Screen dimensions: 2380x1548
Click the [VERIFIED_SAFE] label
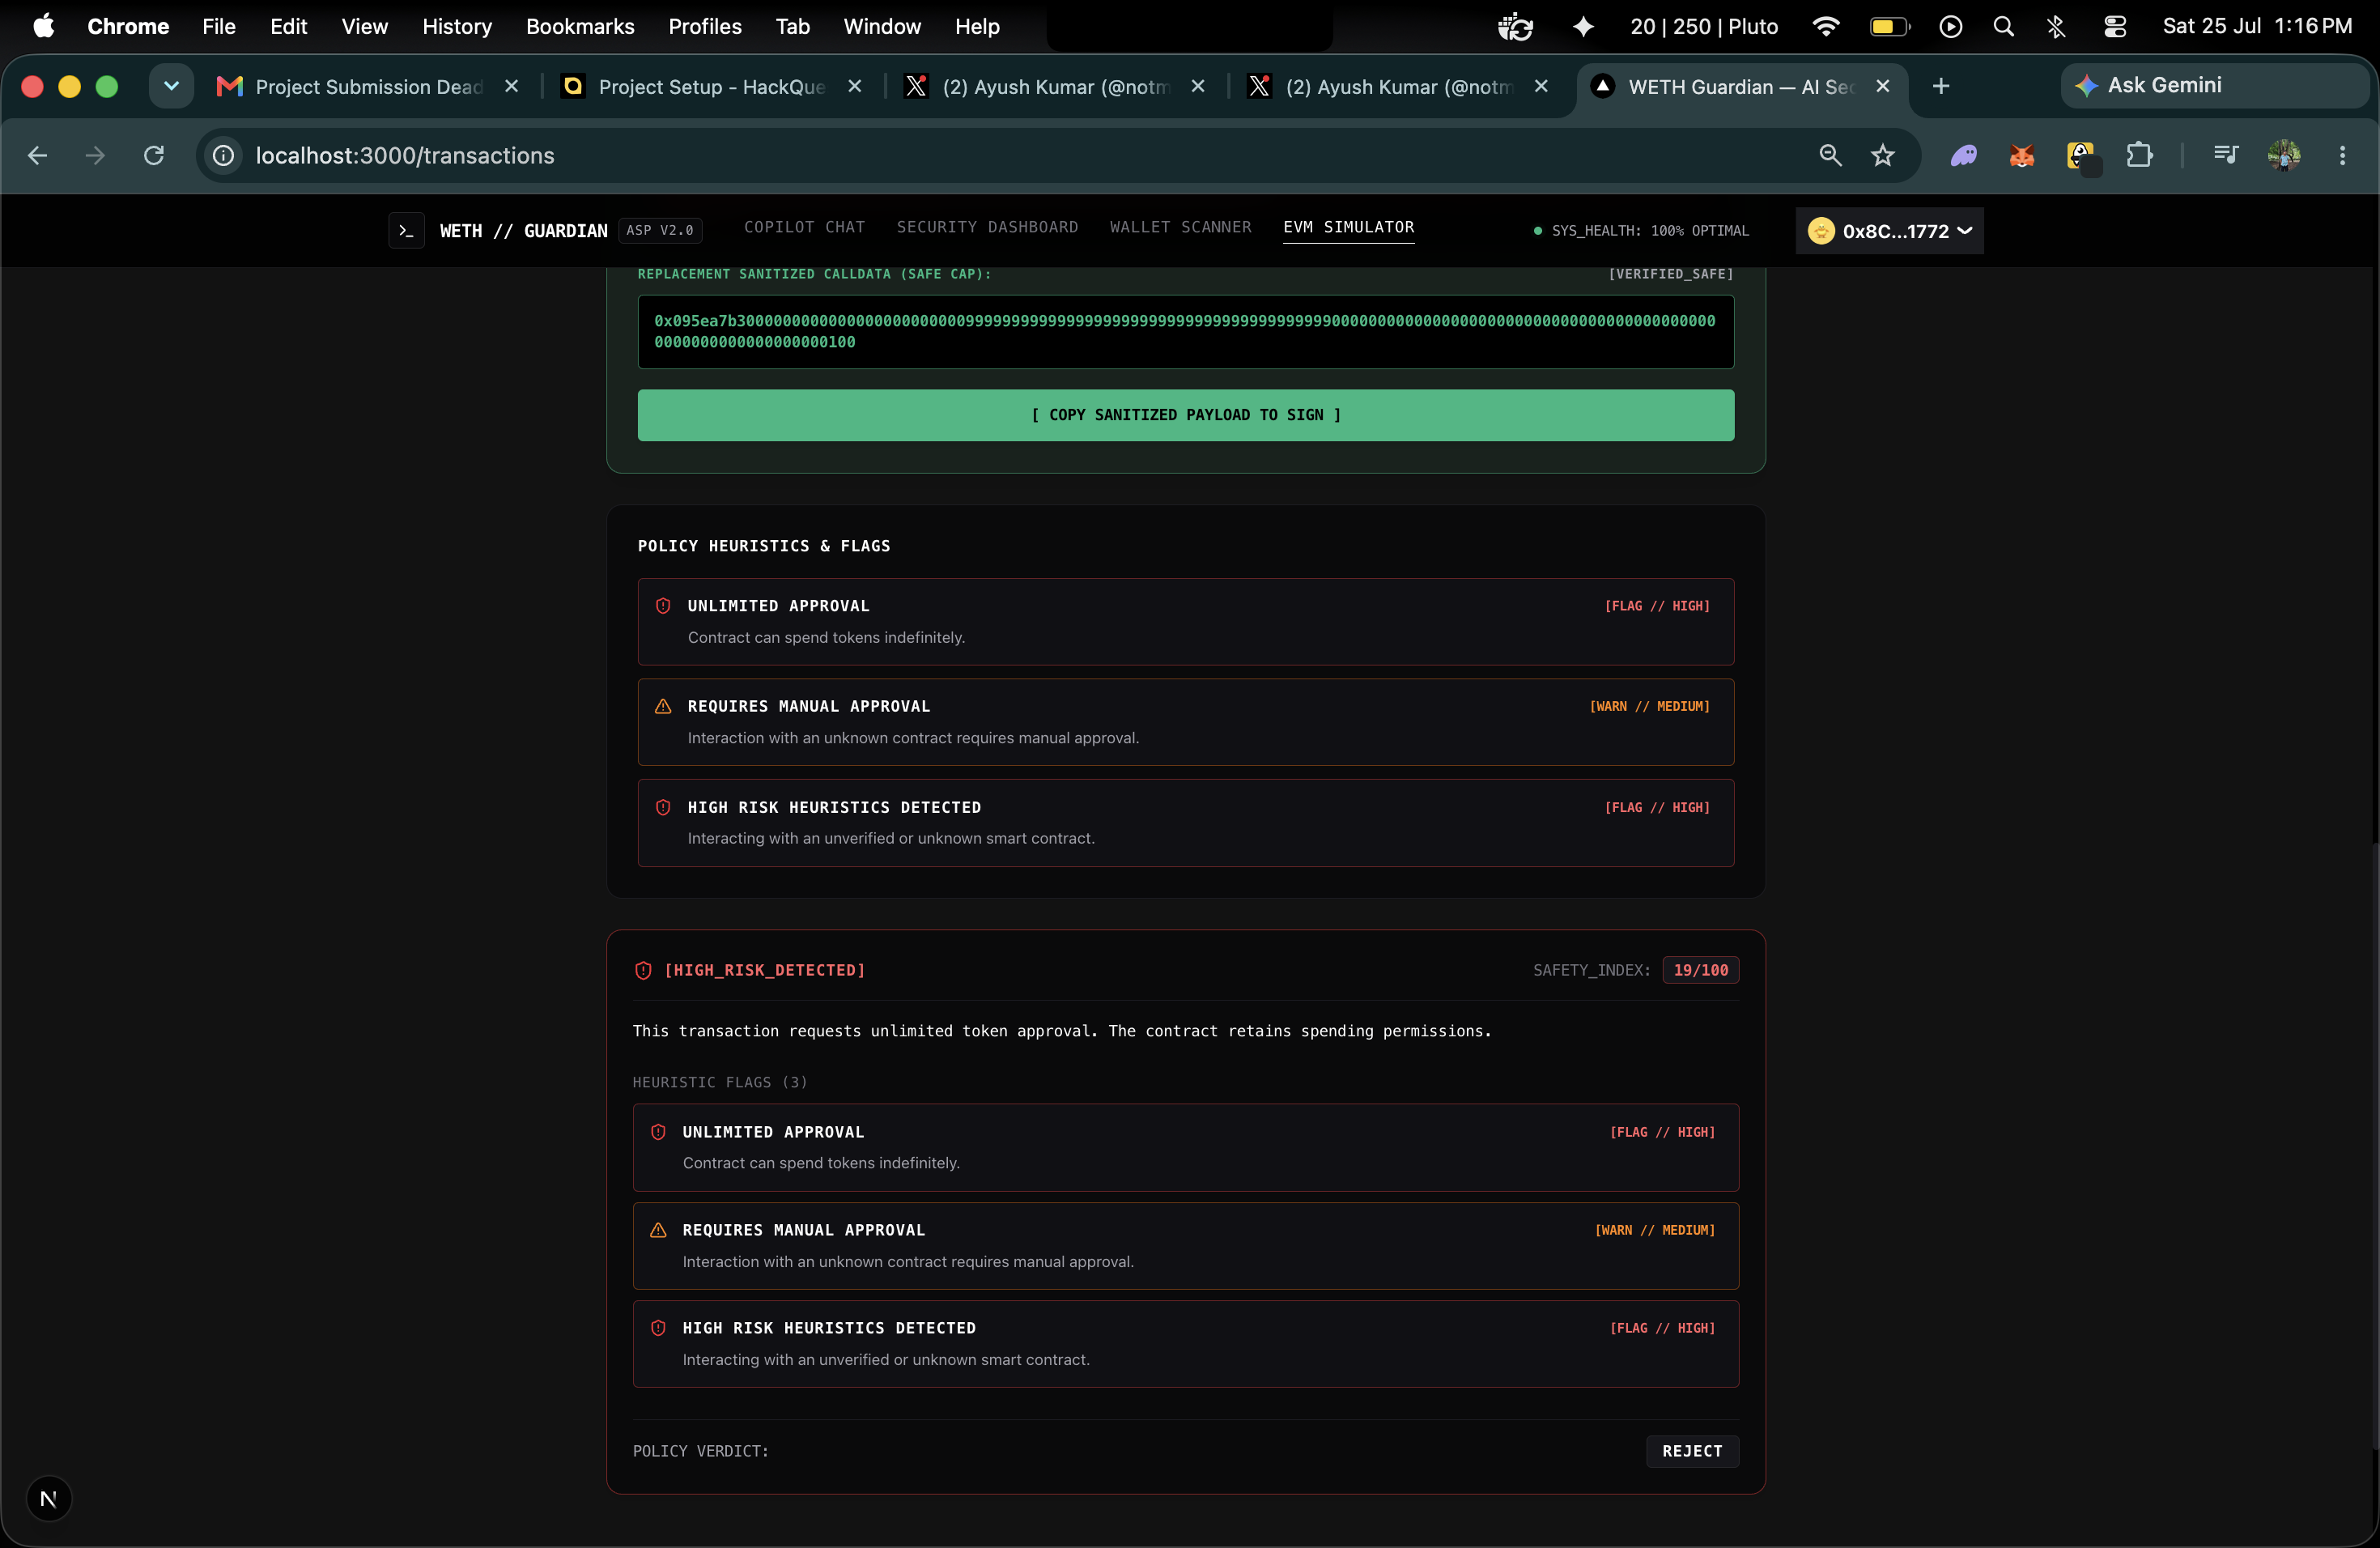(1670, 274)
